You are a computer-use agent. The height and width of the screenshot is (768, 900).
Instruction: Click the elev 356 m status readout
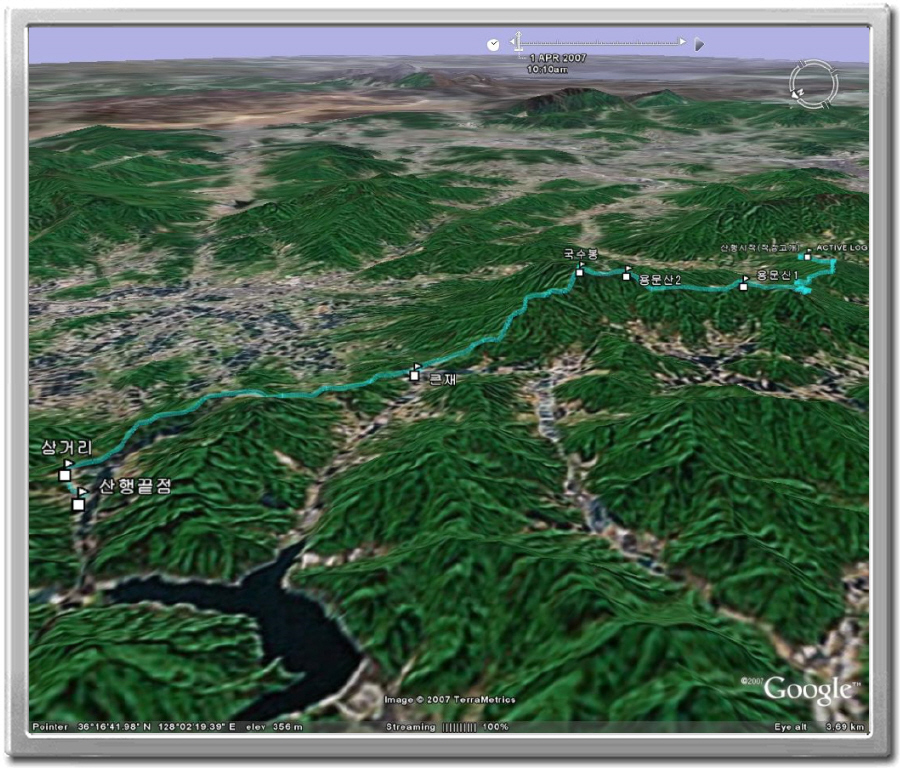pos(274,727)
